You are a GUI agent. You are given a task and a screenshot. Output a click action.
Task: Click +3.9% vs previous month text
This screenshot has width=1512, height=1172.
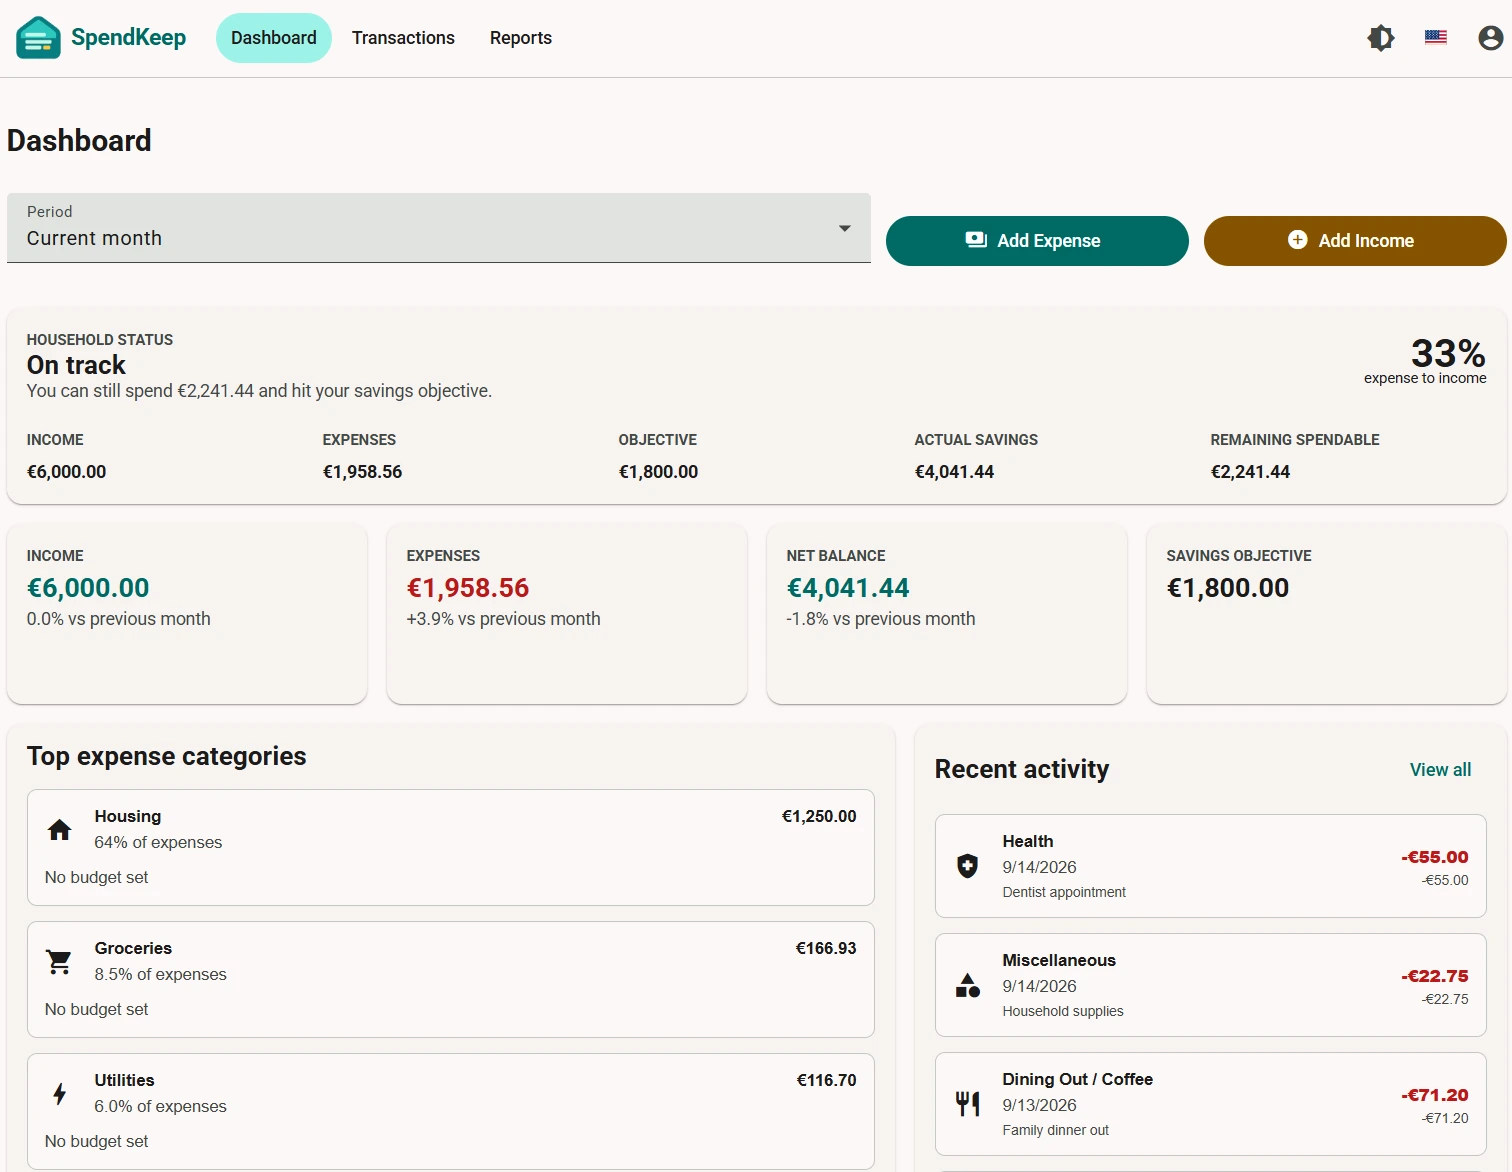[x=503, y=619]
